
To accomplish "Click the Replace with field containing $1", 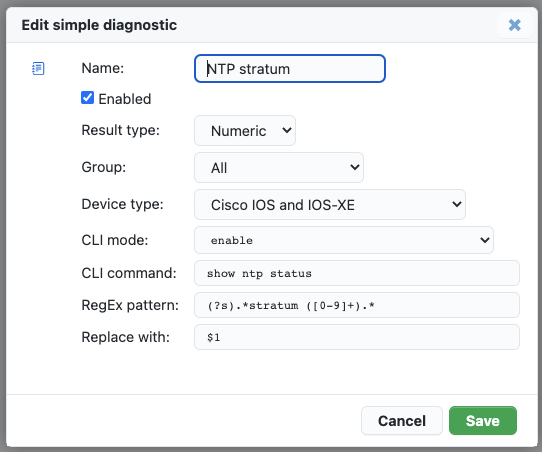I will click(357, 337).
